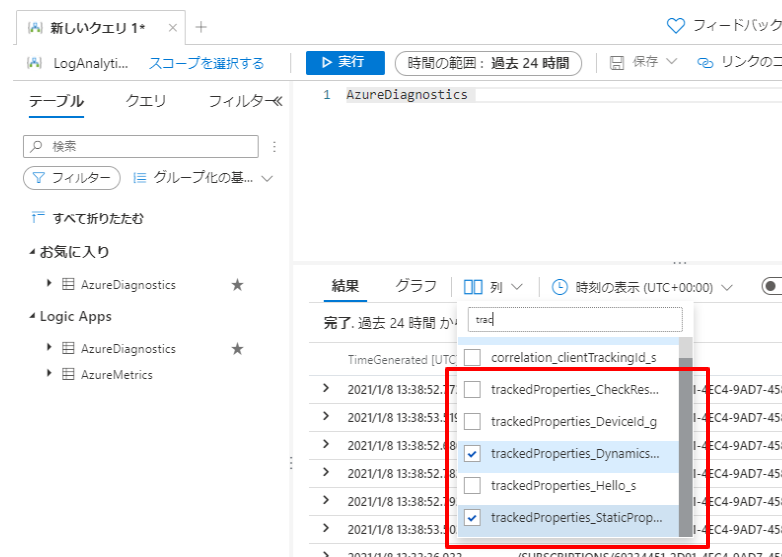The width and height of the screenshot is (782, 557).
Task: Open the グループ化の基準 dropdown
Action: click(203, 178)
